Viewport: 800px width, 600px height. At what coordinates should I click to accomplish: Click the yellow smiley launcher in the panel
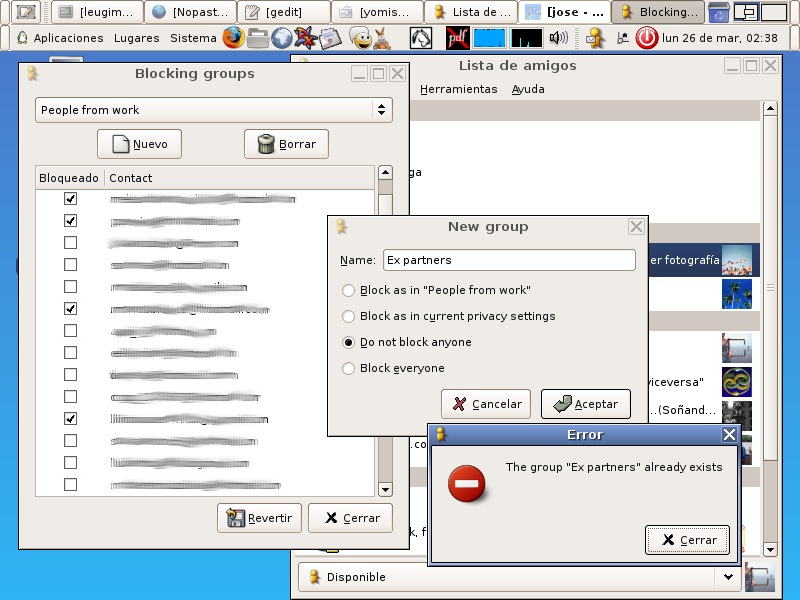[x=360, y=38]
